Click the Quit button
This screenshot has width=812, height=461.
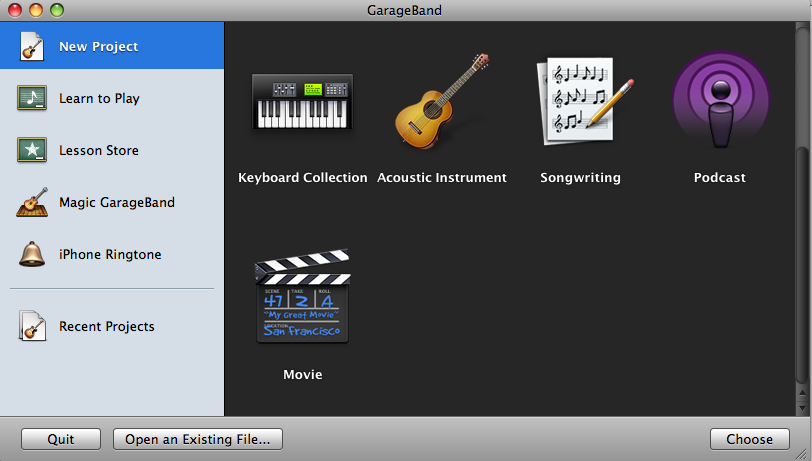61,439
